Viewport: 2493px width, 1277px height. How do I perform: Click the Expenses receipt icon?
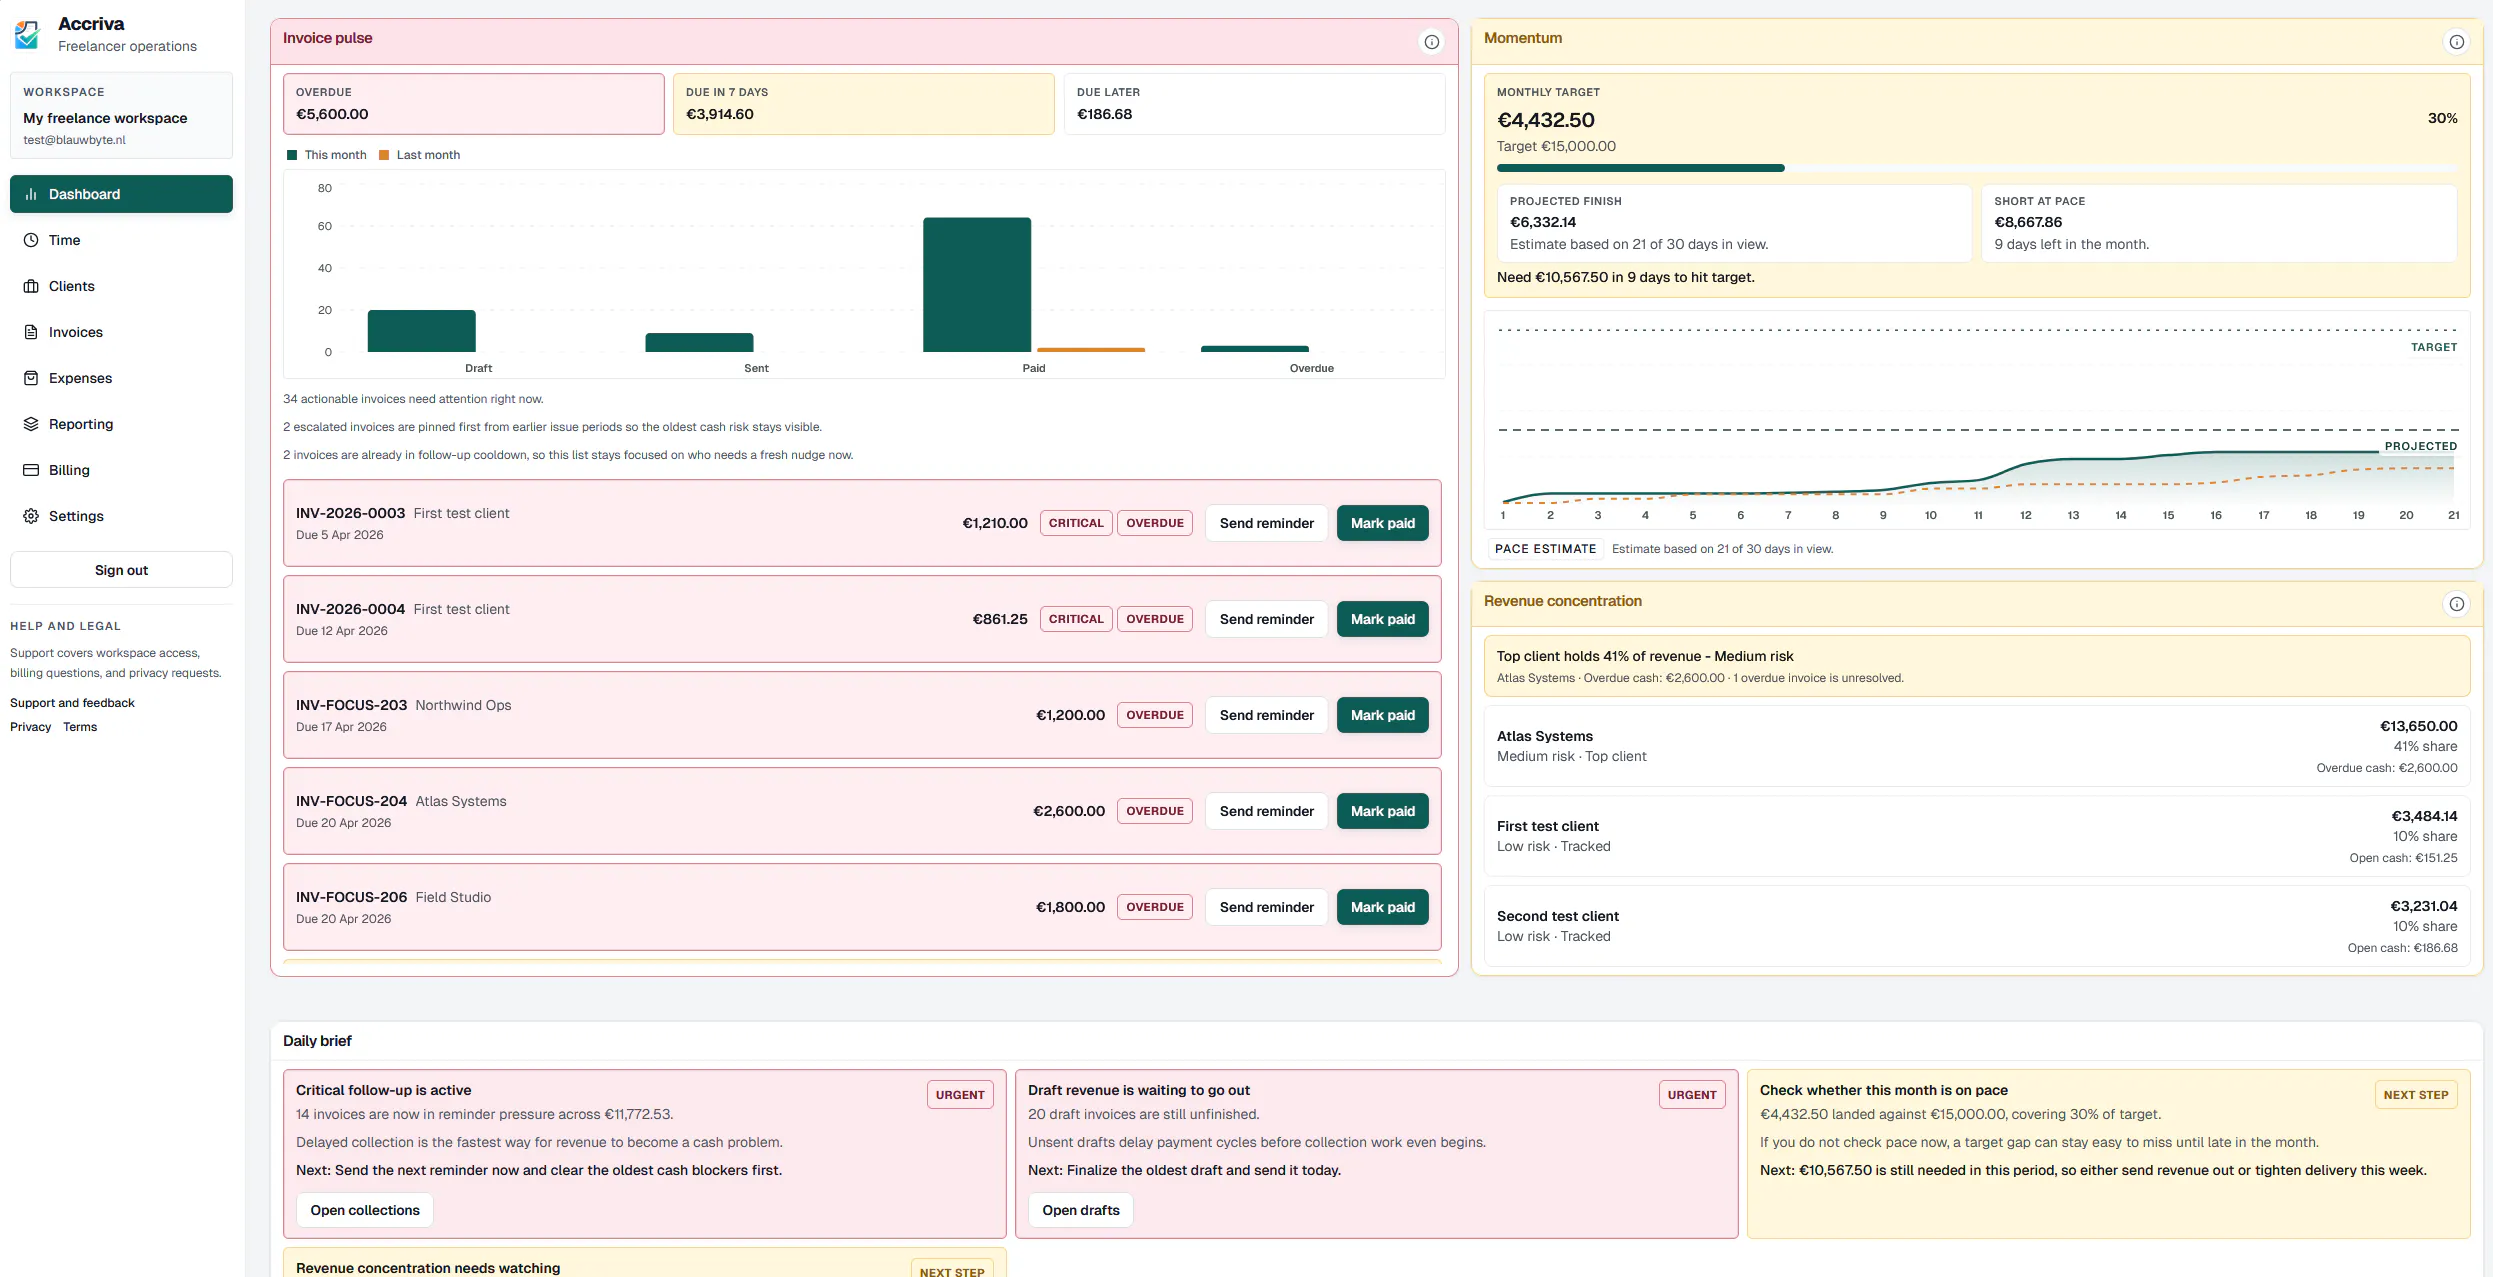31,378
